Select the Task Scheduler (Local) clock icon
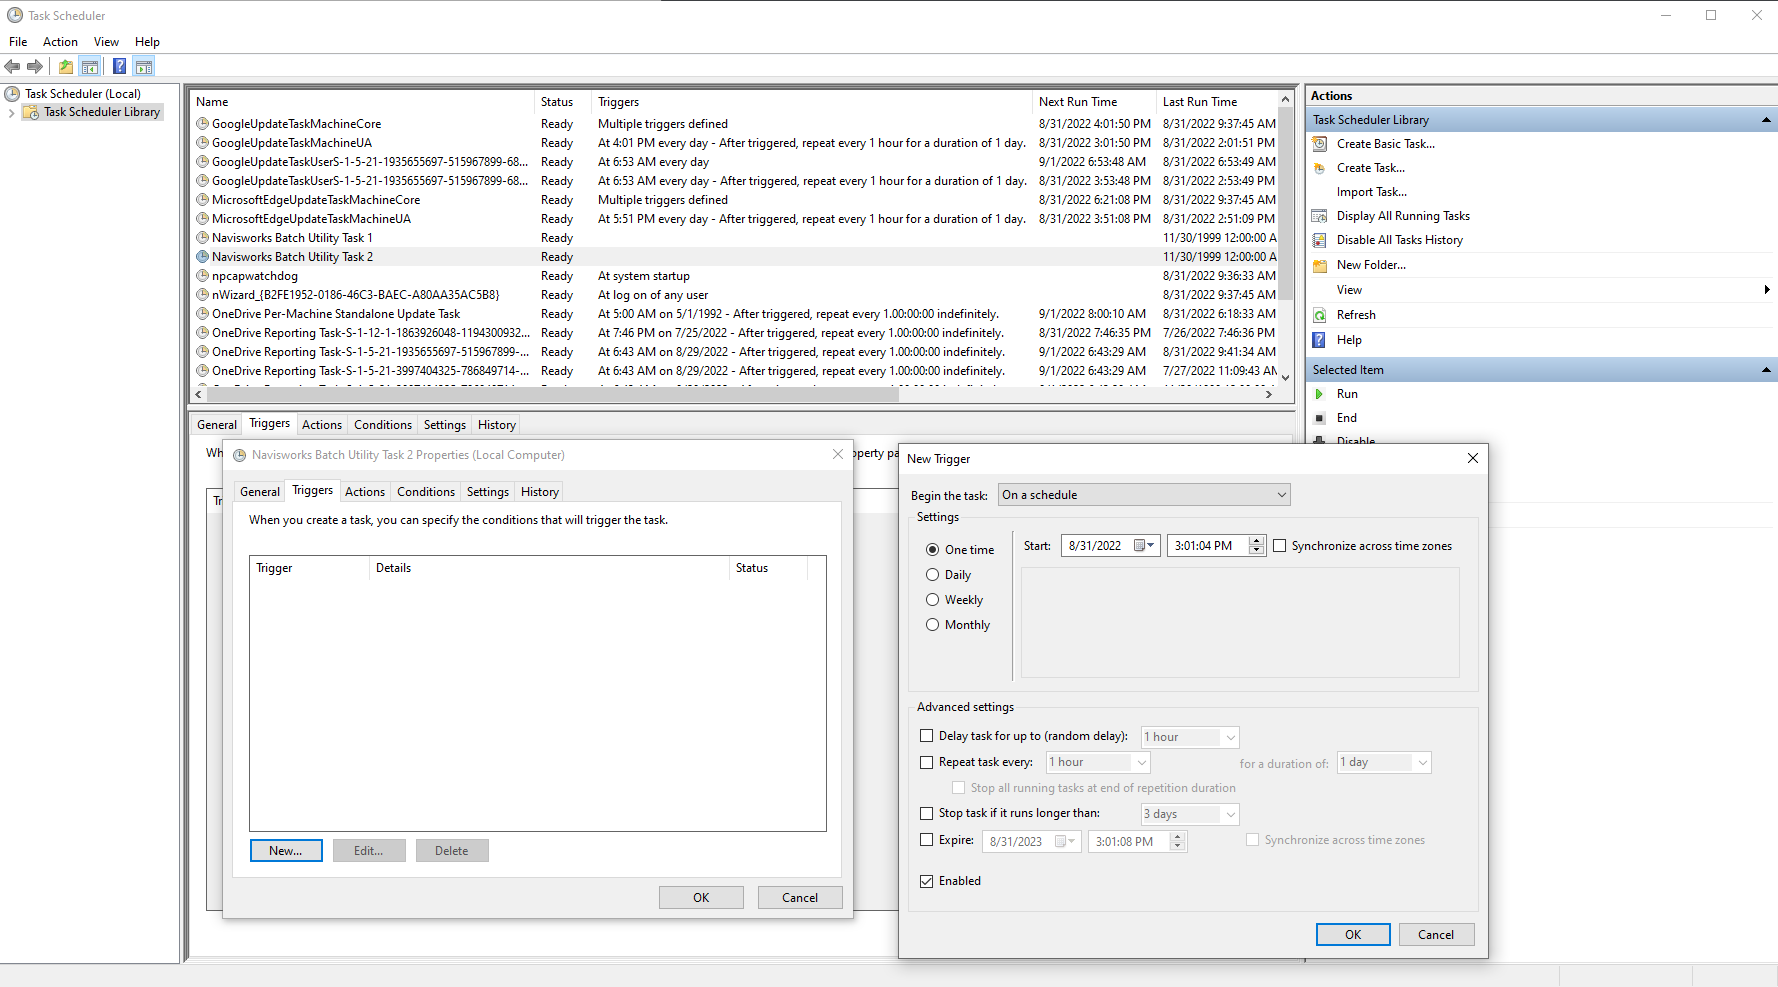 [x=13, y=94]
